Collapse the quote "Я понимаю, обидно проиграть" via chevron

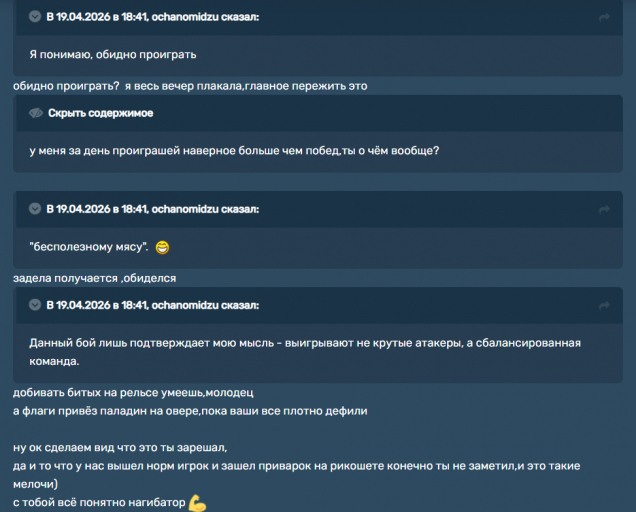click(x=35, y=17)
